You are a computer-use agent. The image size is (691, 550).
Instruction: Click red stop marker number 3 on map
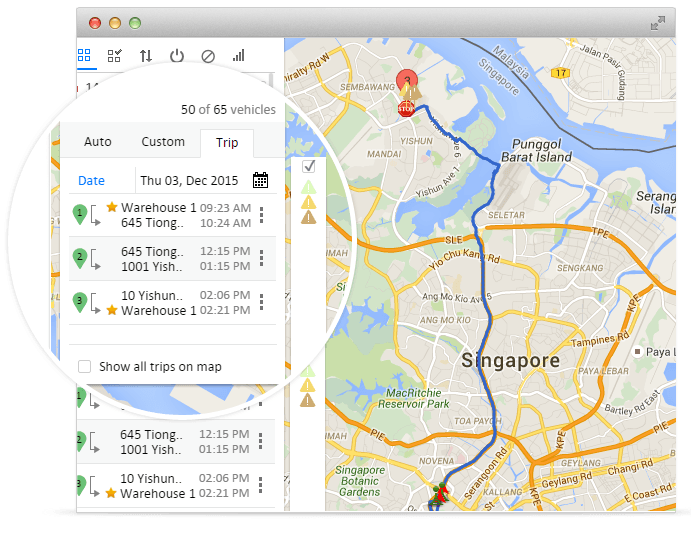407,81
